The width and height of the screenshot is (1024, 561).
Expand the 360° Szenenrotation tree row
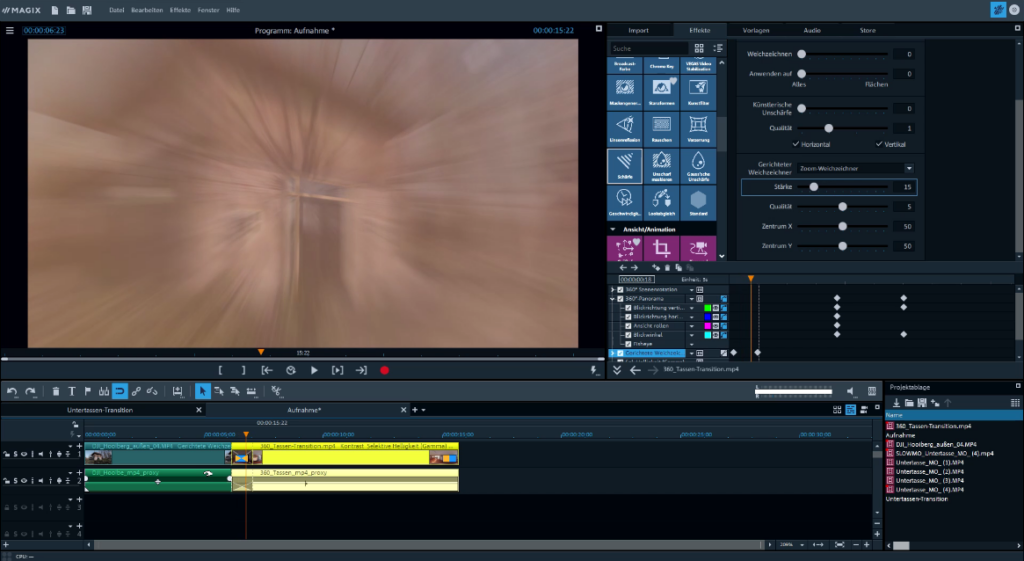point(613,289)
